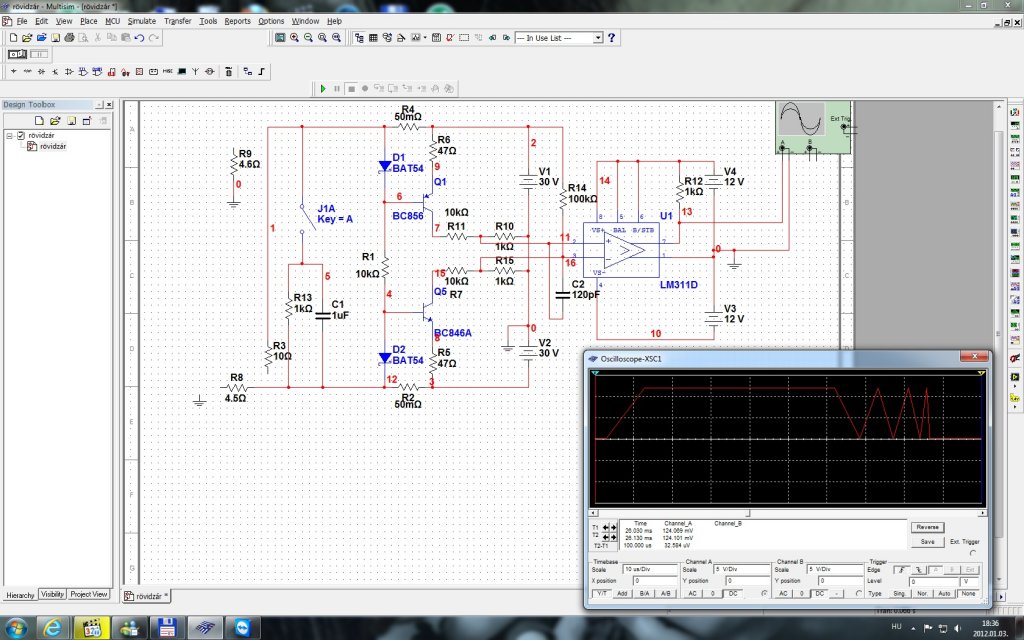The height and width of the screenshot is (640, 1024).
Task: Pause the simulation
Action: click(337, 88)
